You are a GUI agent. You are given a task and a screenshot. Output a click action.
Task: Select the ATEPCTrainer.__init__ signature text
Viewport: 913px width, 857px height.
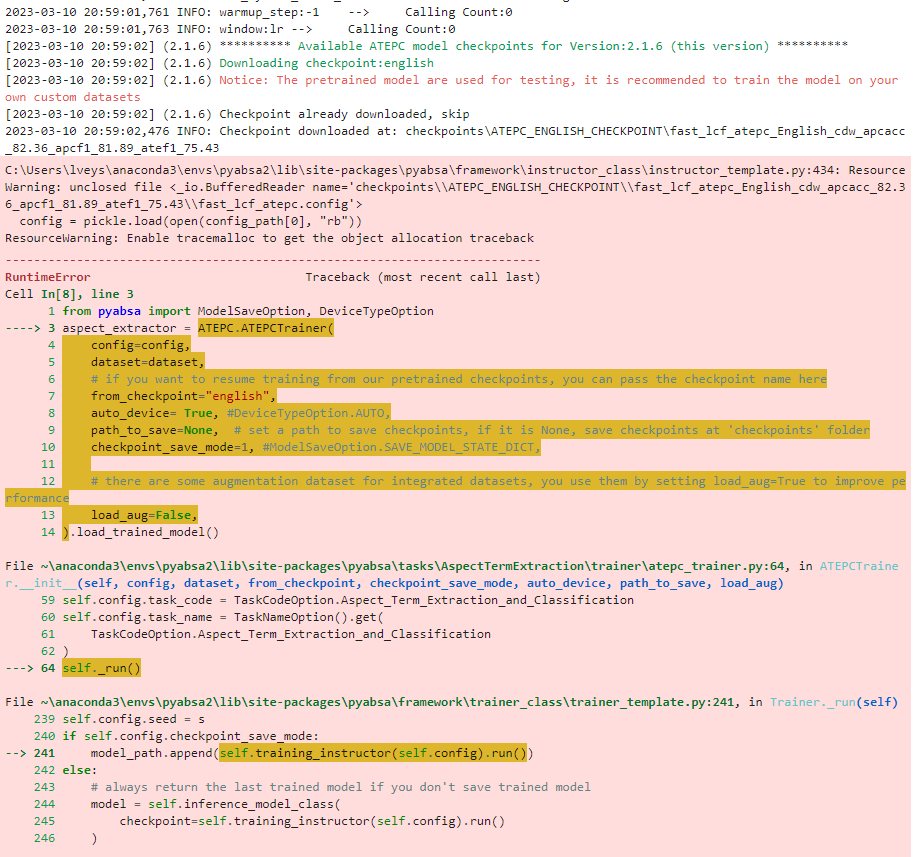pyautogui.click(x=400, y=582)
